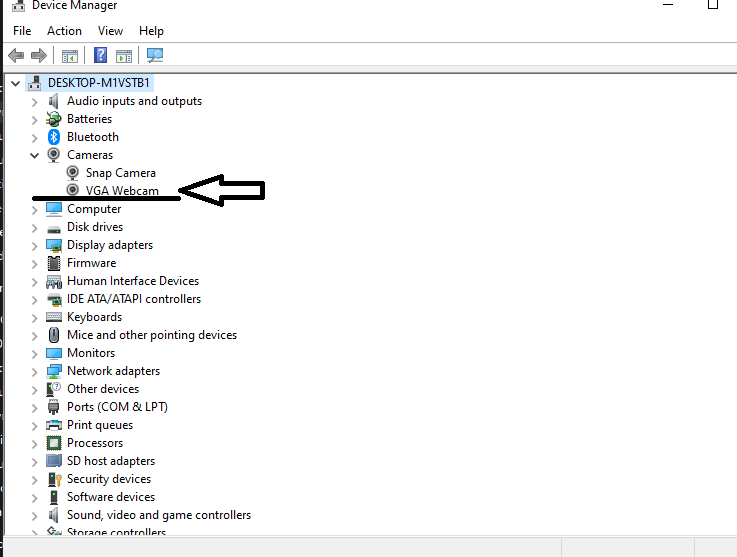737x557 pixels.
Task: Open the View menu
Action: (x=110, y=31)
